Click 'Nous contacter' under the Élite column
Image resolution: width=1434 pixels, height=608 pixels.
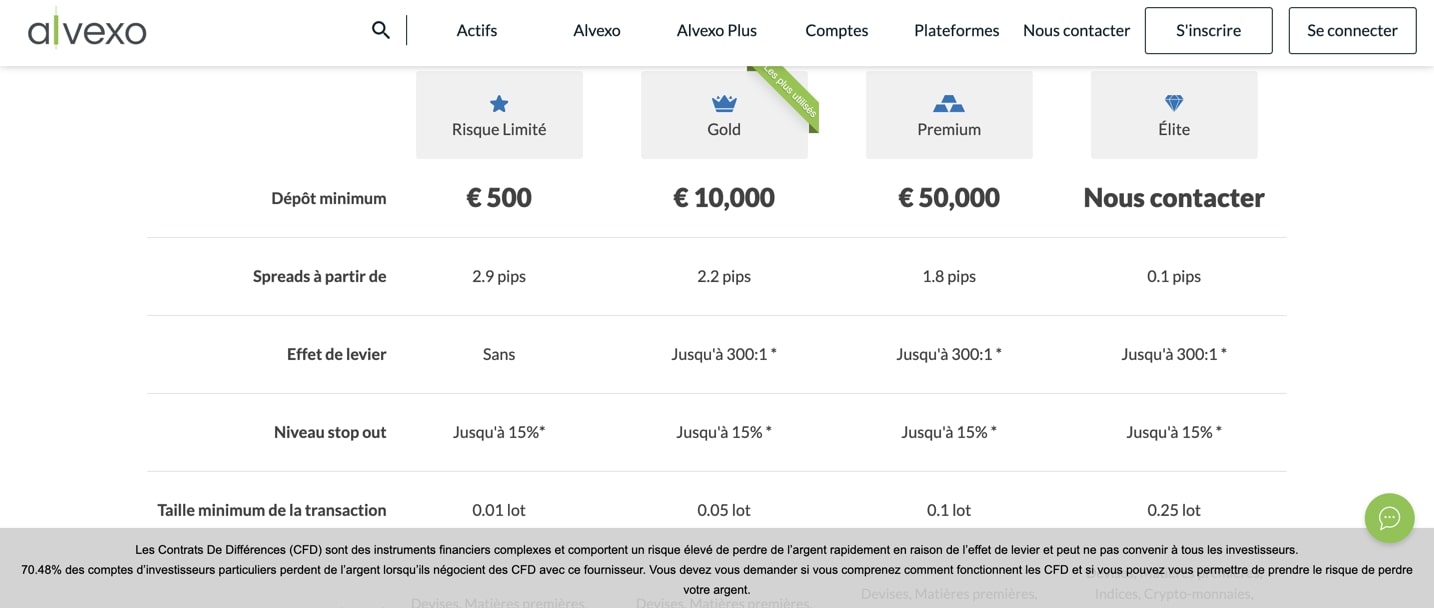click(x=1173, y=197)
